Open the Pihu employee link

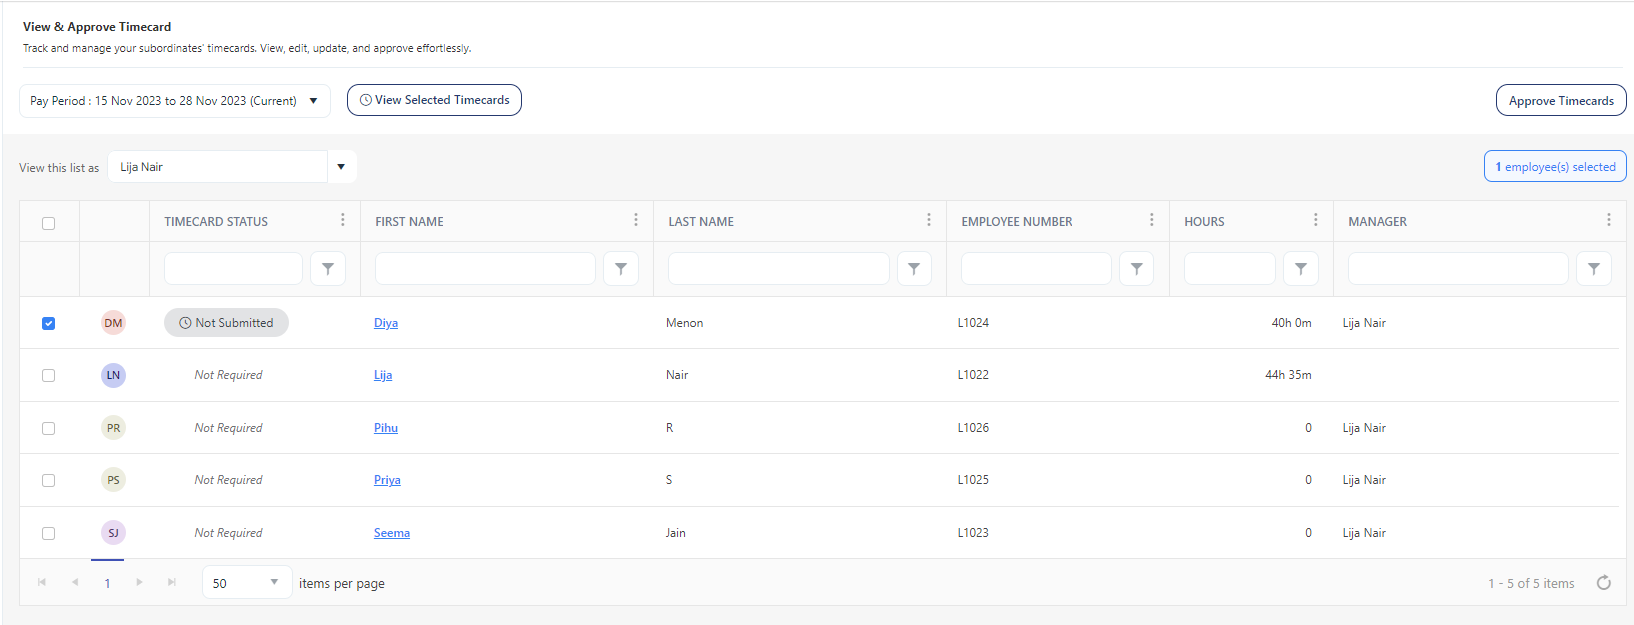tap(385, 428)
